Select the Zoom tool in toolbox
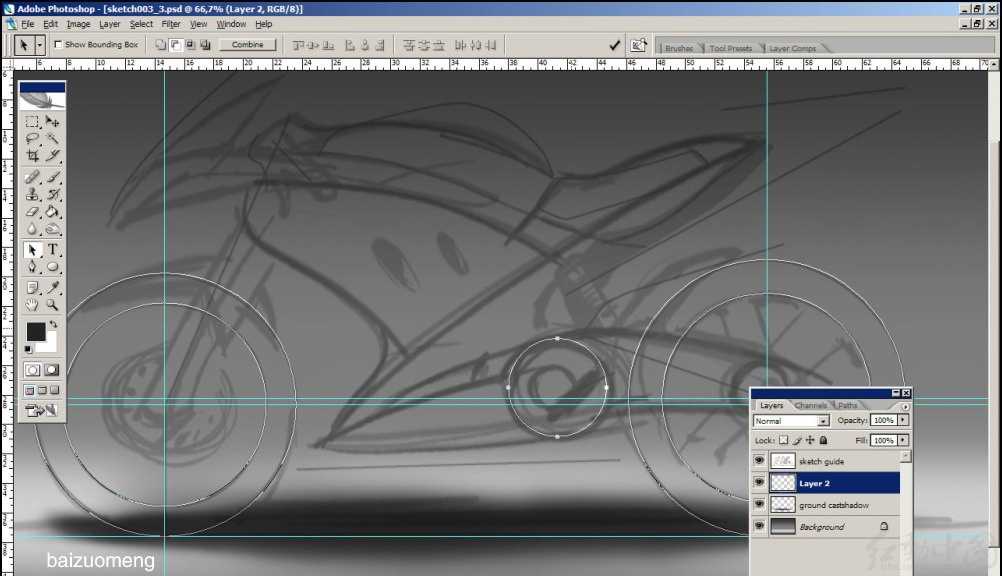Screen dimensions: 1002x576 [52, 304]
